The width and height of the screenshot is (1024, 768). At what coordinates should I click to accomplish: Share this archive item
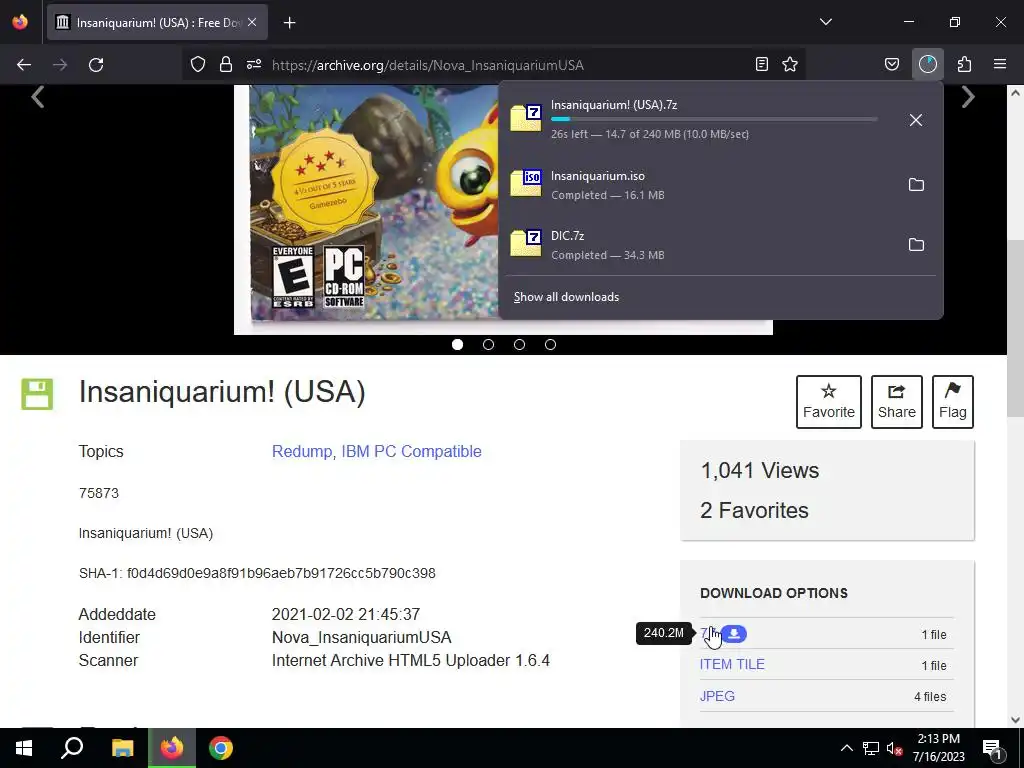point(897,402)
